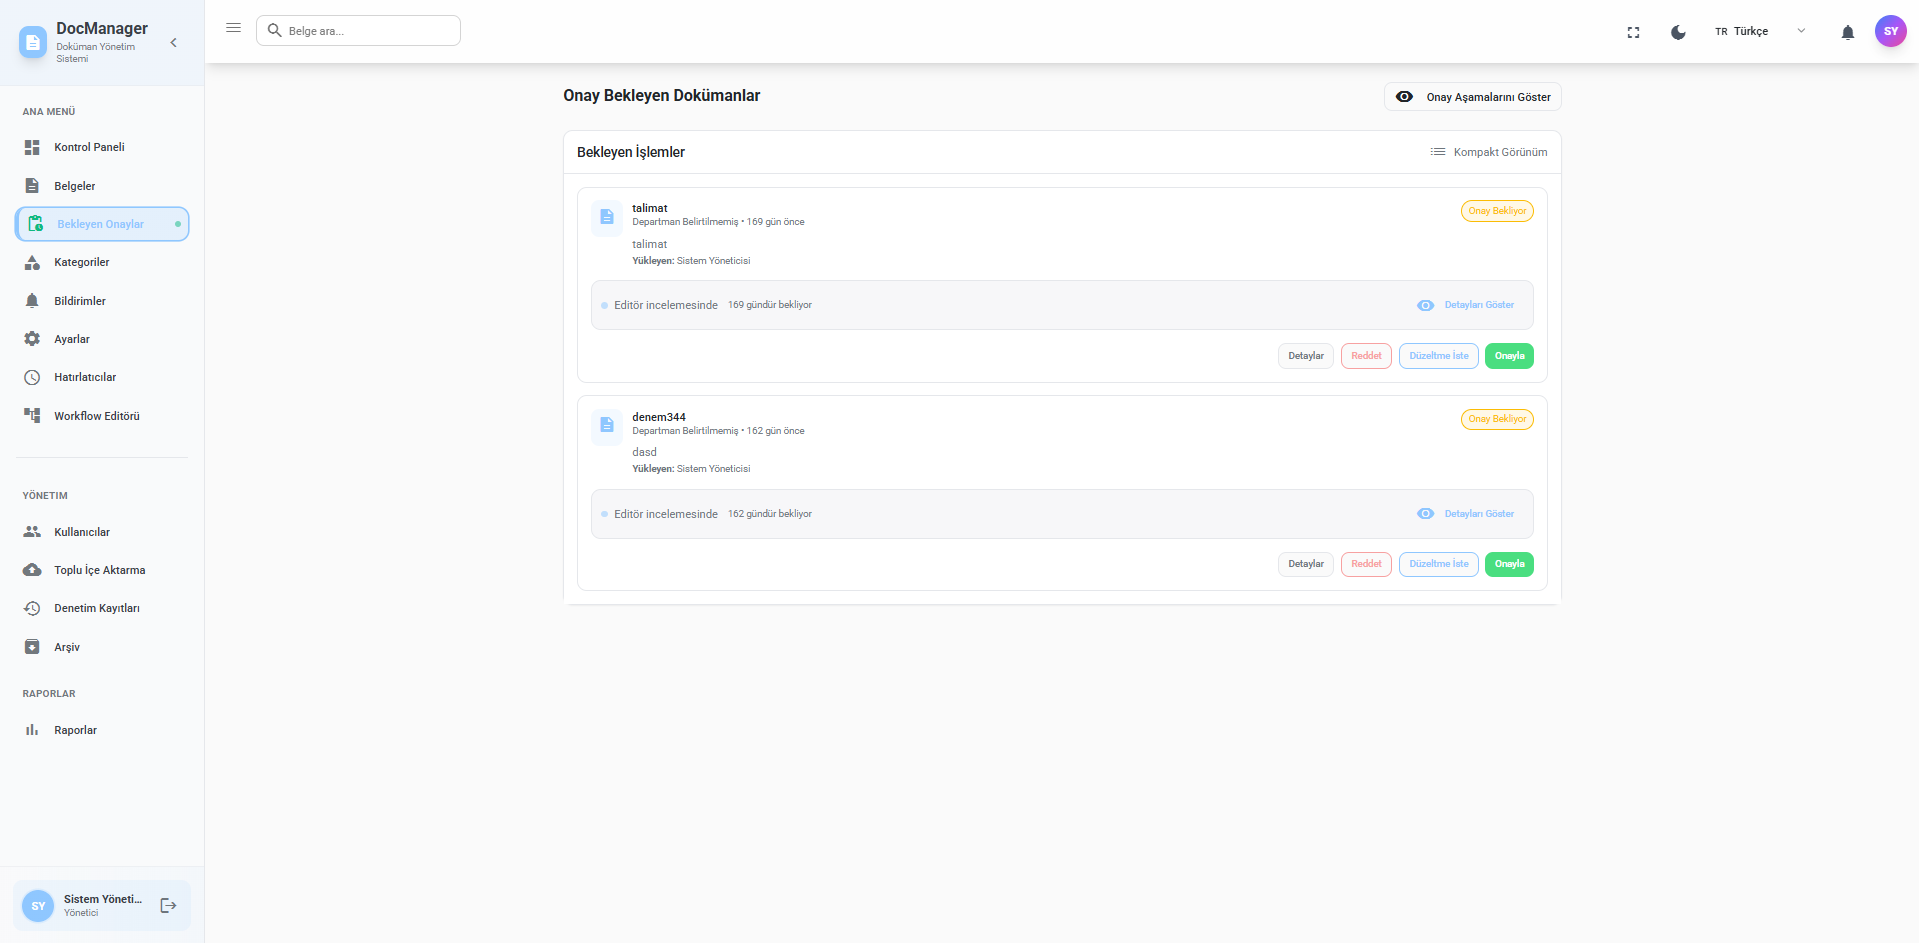Select the Denetim Kayıtları history icon

[x=32, y=608]
